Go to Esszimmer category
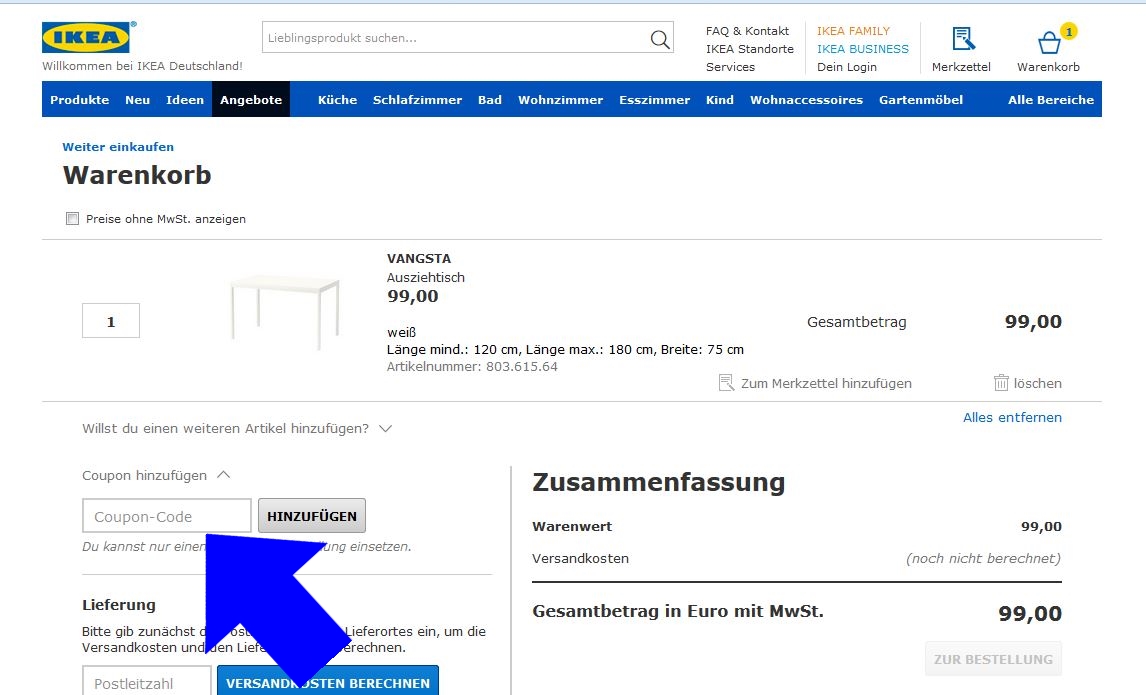This screenshot has height=695, width=1146. click(x=654, y=100)
